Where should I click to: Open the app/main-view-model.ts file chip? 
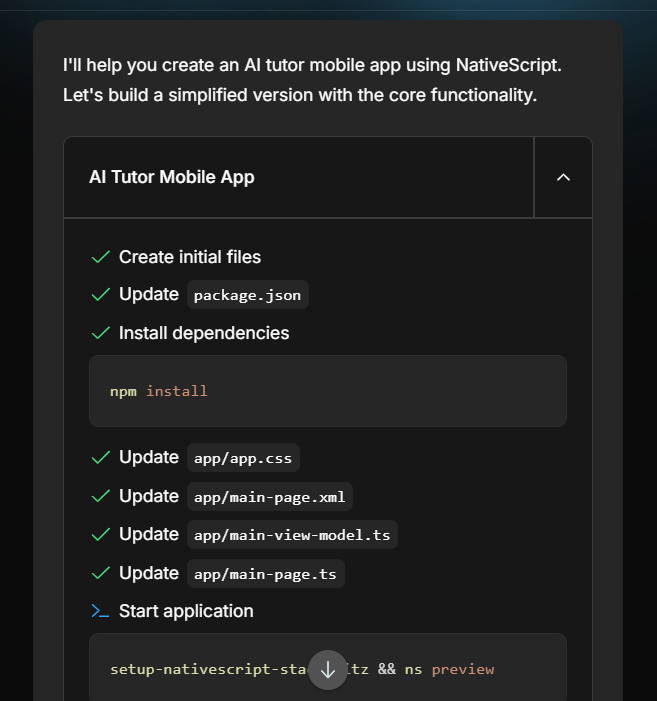[x=292, y=535]
